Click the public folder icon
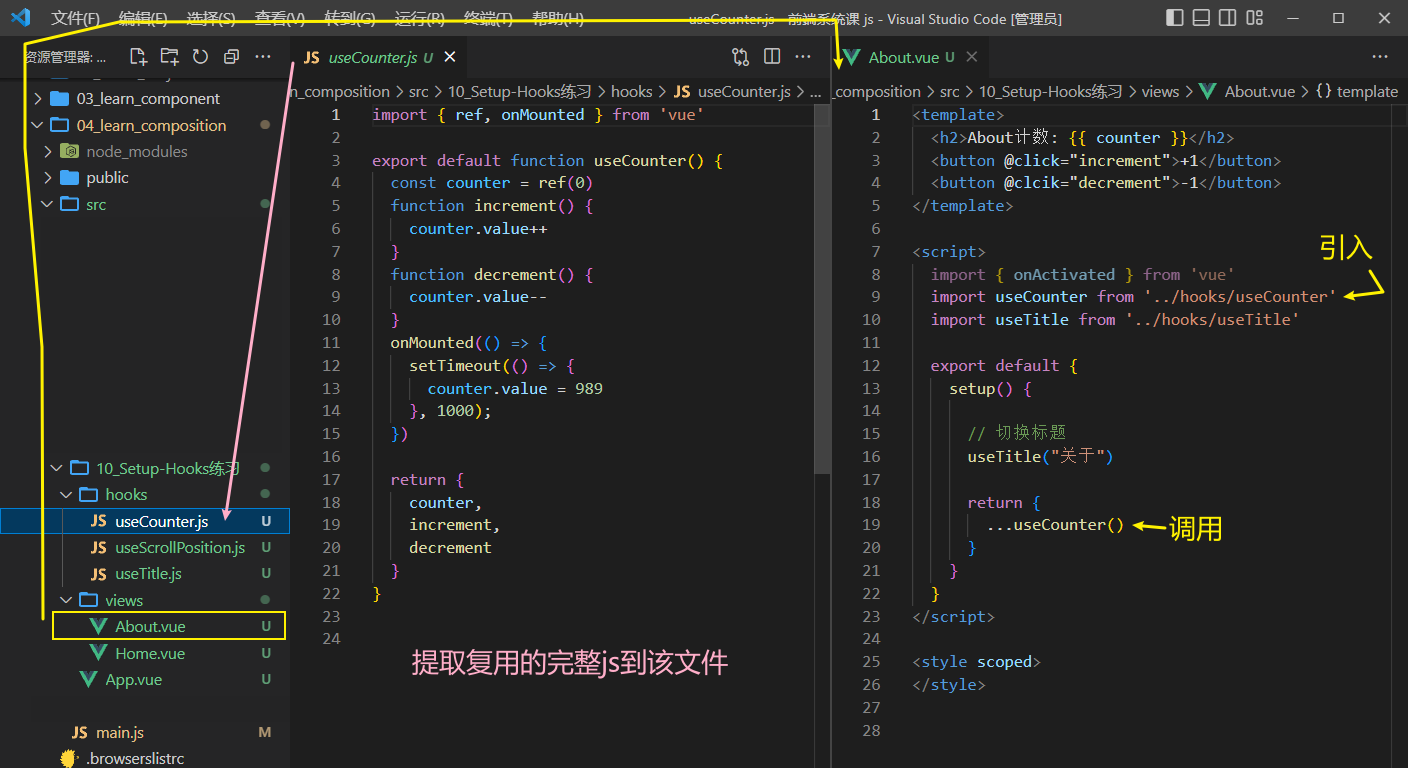Viewport: 1408px width, 768px height. tap(69, 178)
